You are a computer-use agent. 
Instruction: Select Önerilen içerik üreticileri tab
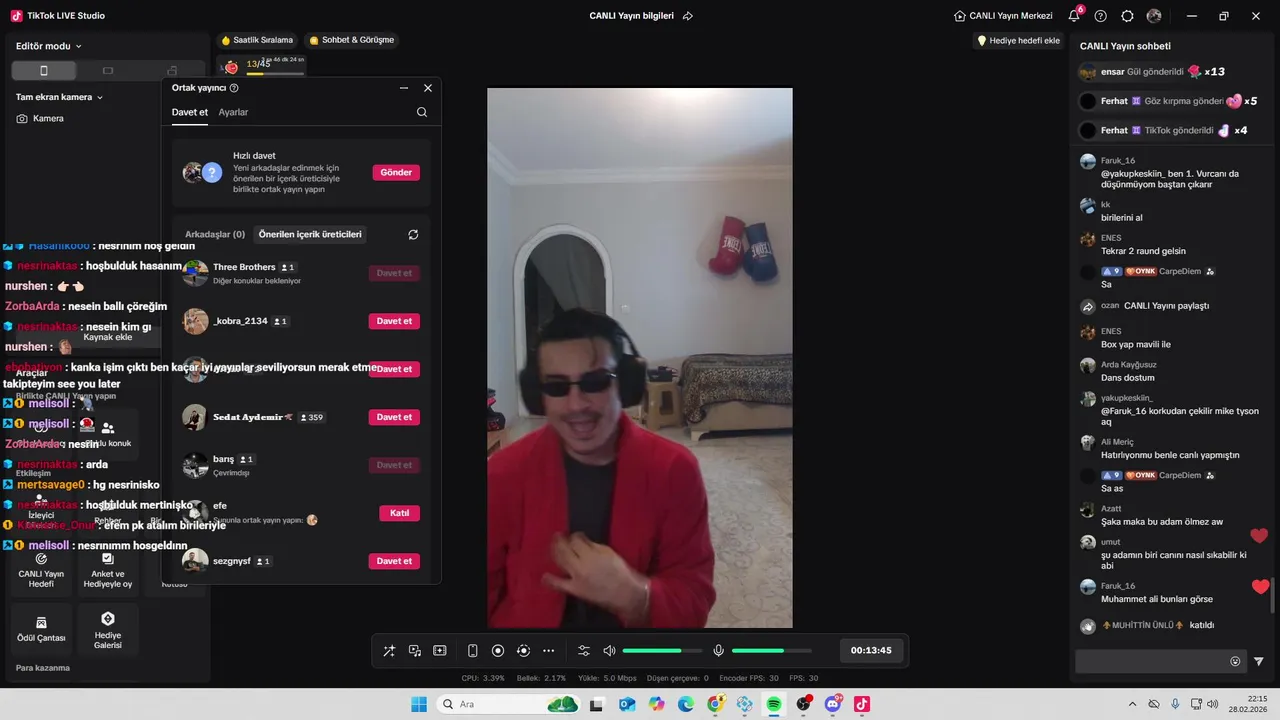pos(310,234)
